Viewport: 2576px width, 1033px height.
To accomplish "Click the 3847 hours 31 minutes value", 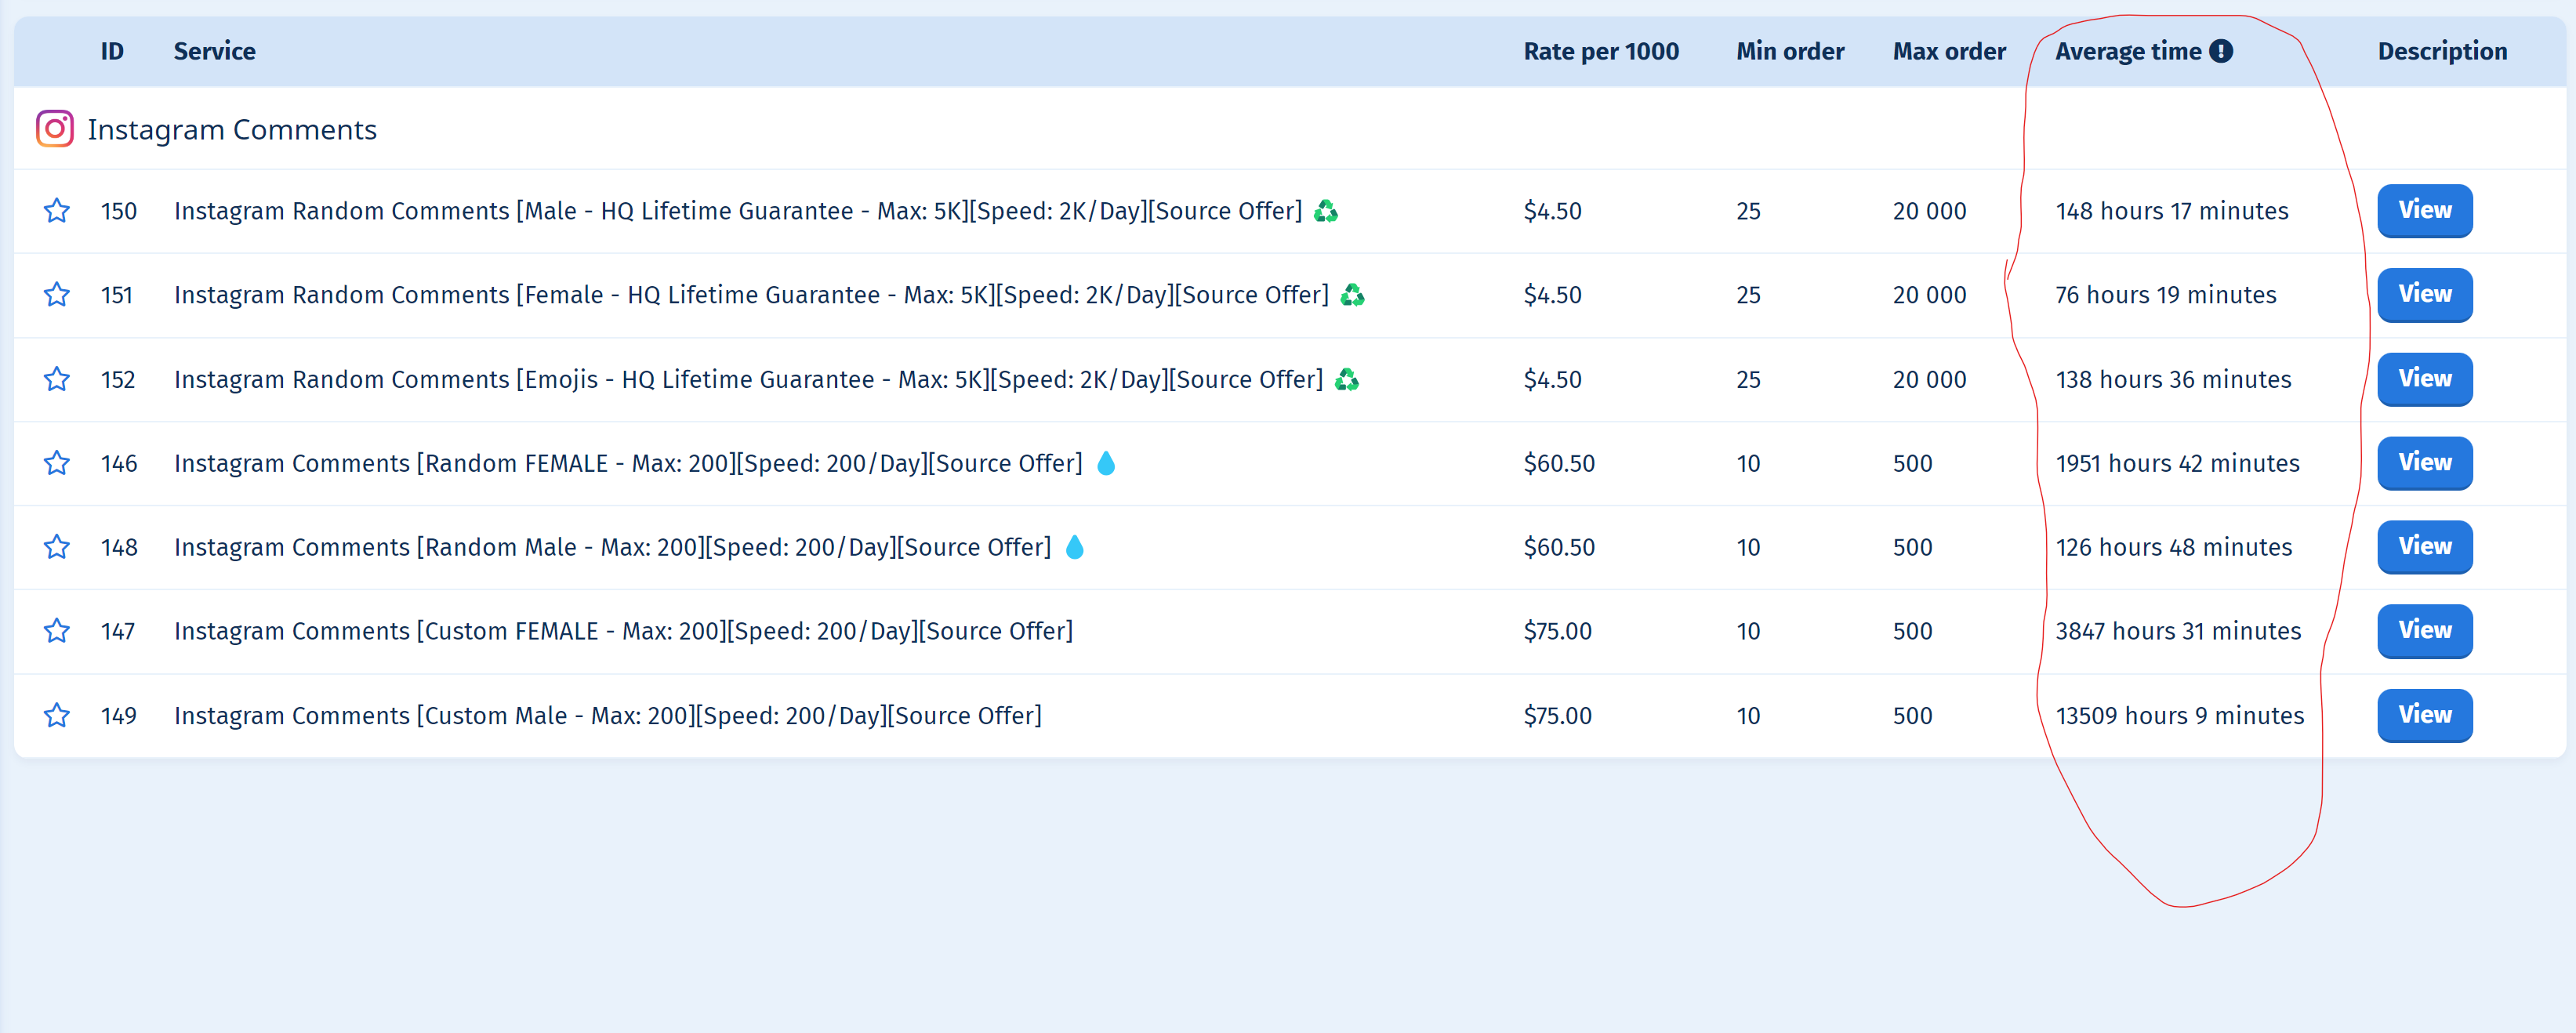I will [2178, 631].
